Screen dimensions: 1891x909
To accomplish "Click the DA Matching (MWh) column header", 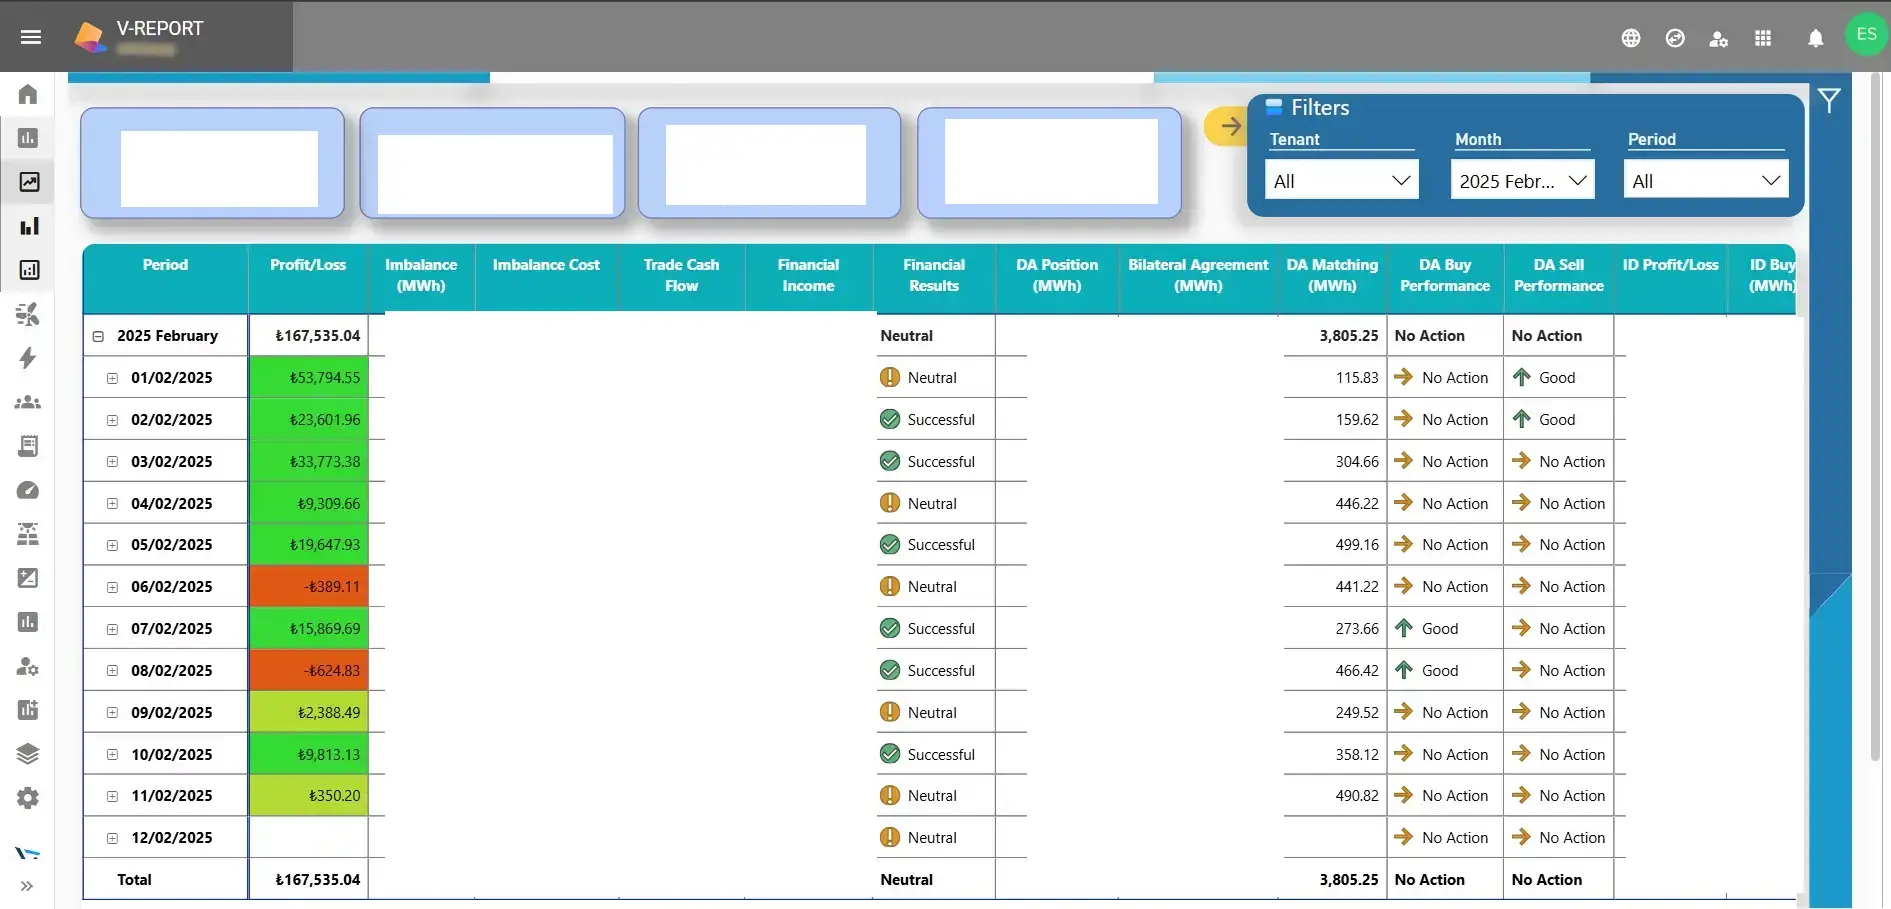I will pyautogui.click(x=1332, y=275).
